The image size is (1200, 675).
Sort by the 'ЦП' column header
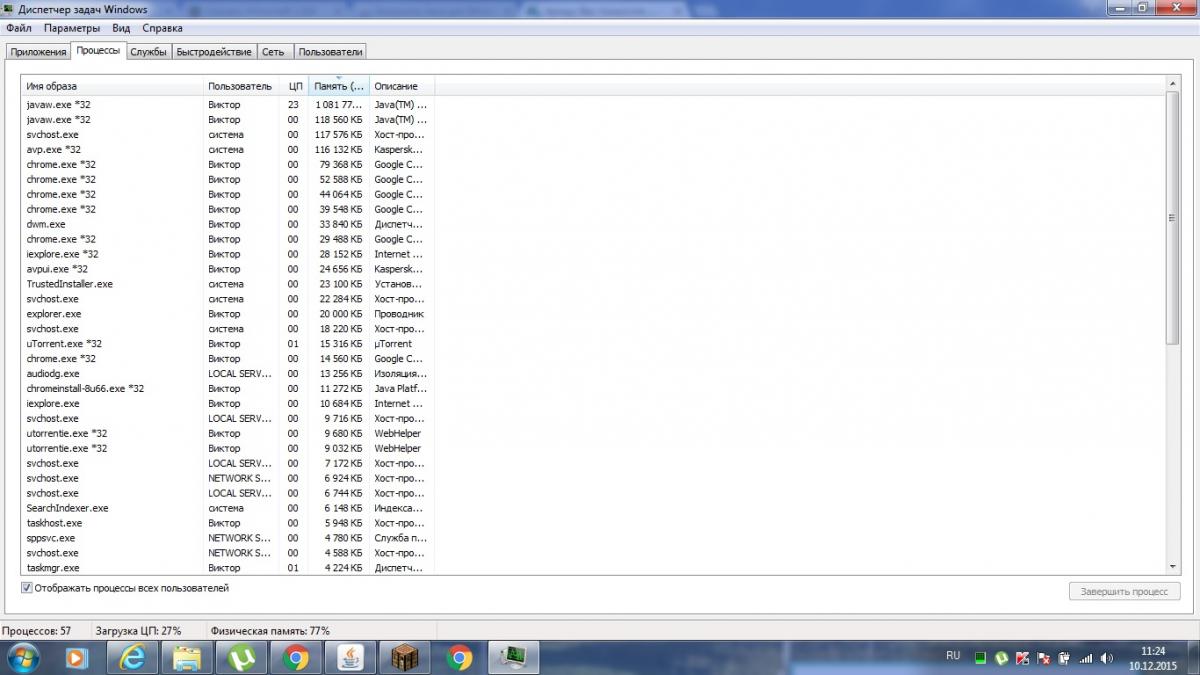coord(293,86)
